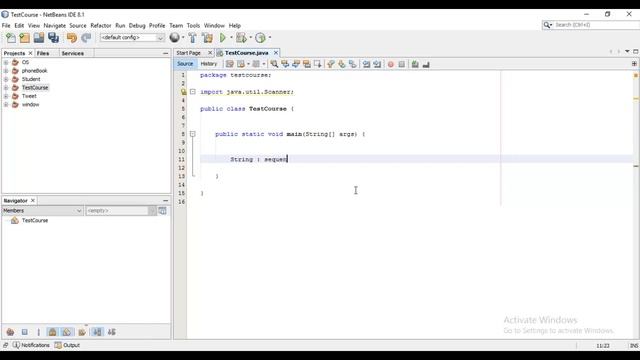Click the Last Edit icon in editor toolbar
The width and height of the screenshot is (640, 360).
coord(230,64)
